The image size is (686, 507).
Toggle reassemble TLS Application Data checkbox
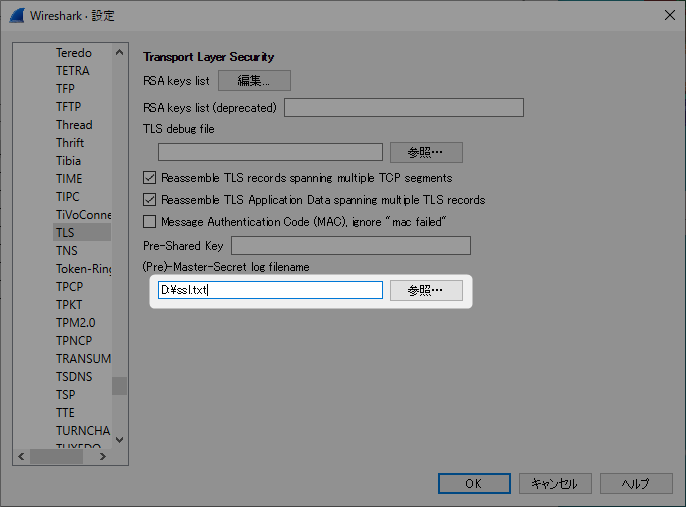[150, 199]
